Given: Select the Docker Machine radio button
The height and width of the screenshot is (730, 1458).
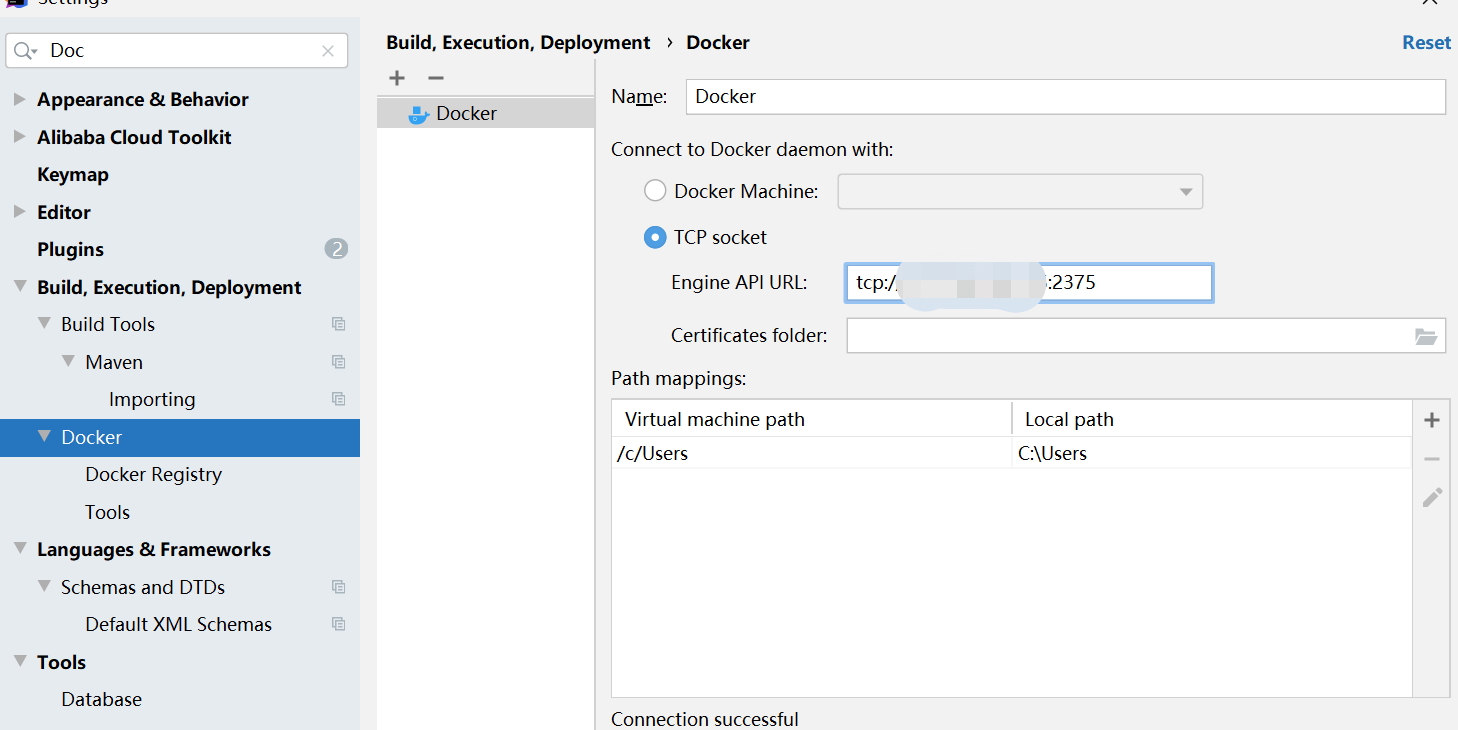Looking at the screenshot, I should pyautogui.click(x=655, y=191).
